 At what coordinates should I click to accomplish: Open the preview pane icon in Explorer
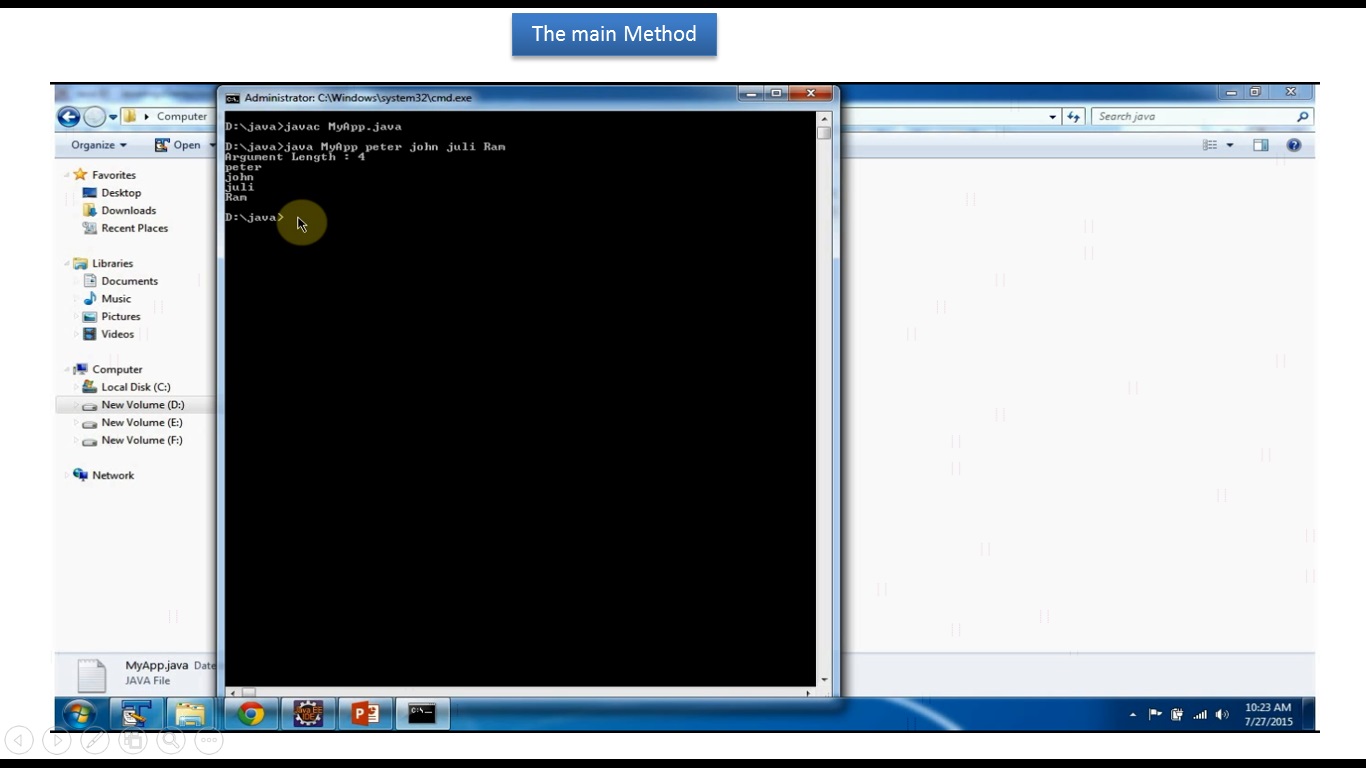pyautogui.click(x=1262, y=144)
